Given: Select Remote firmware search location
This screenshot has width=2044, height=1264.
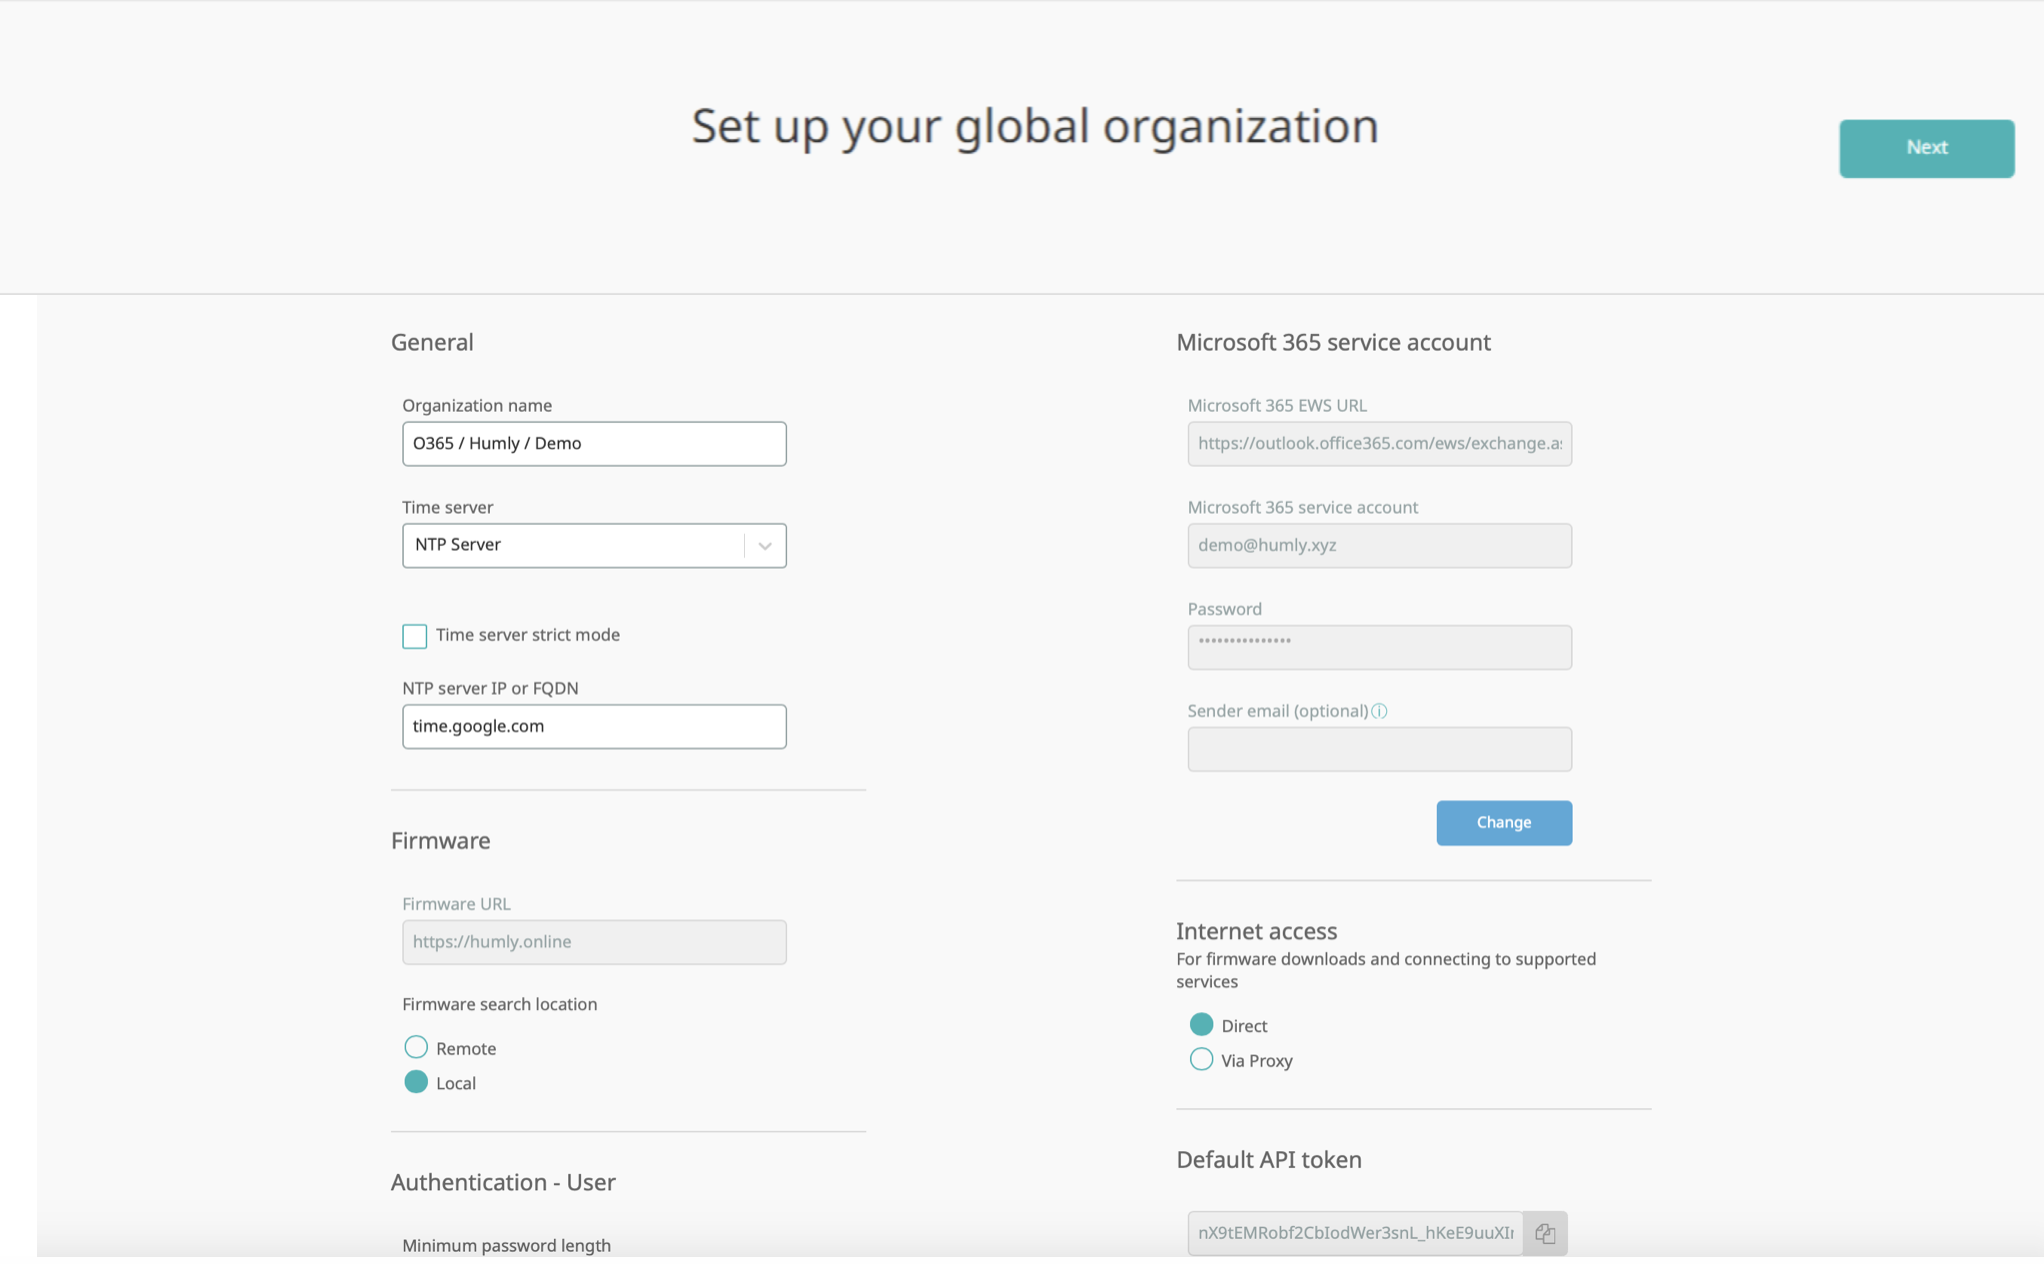Looking at the screenshot, I should point(415,1047).
